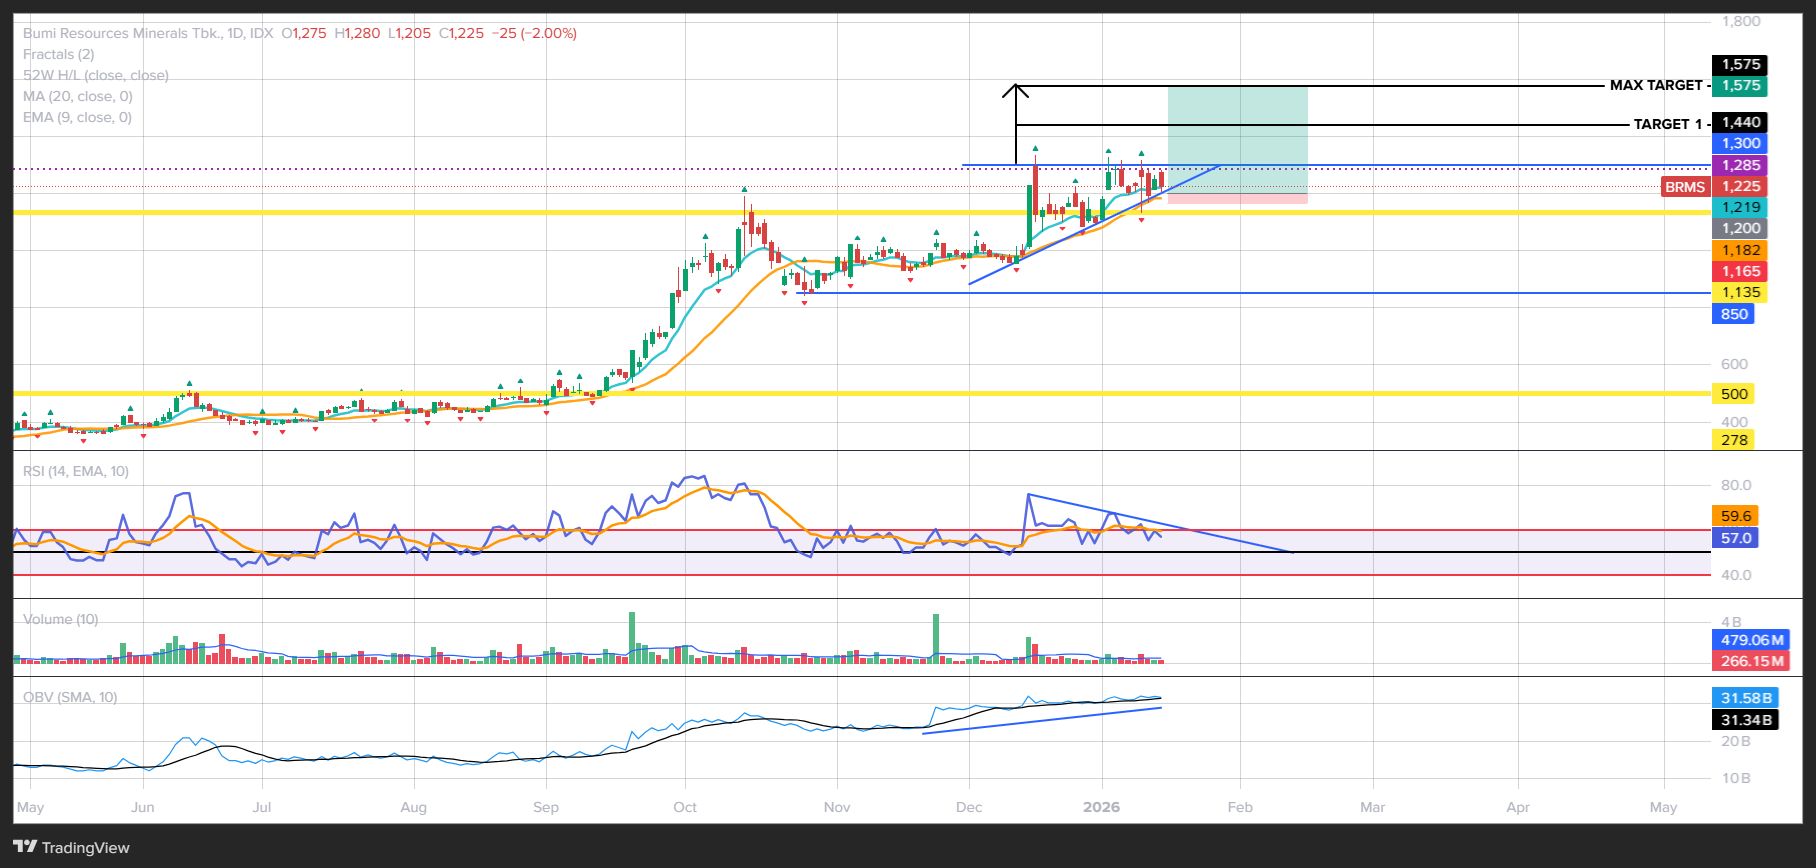Click the Apr label on the time axis
The image size is (1816, 868).
tap(1518, 807)
